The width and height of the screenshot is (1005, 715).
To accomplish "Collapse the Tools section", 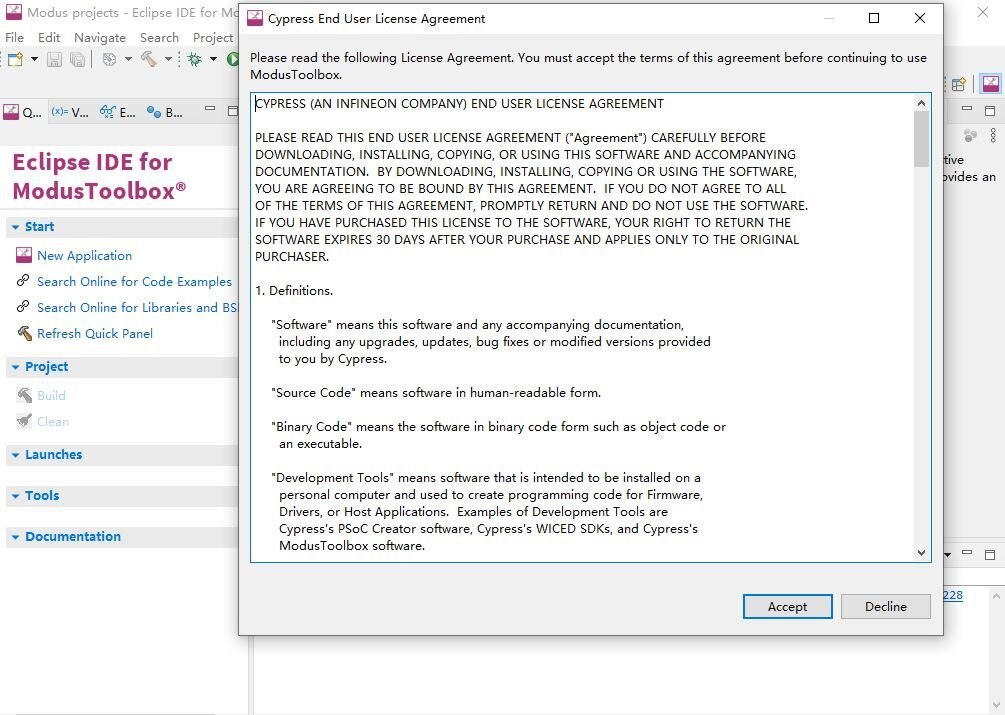I will [x=15, y=496].
